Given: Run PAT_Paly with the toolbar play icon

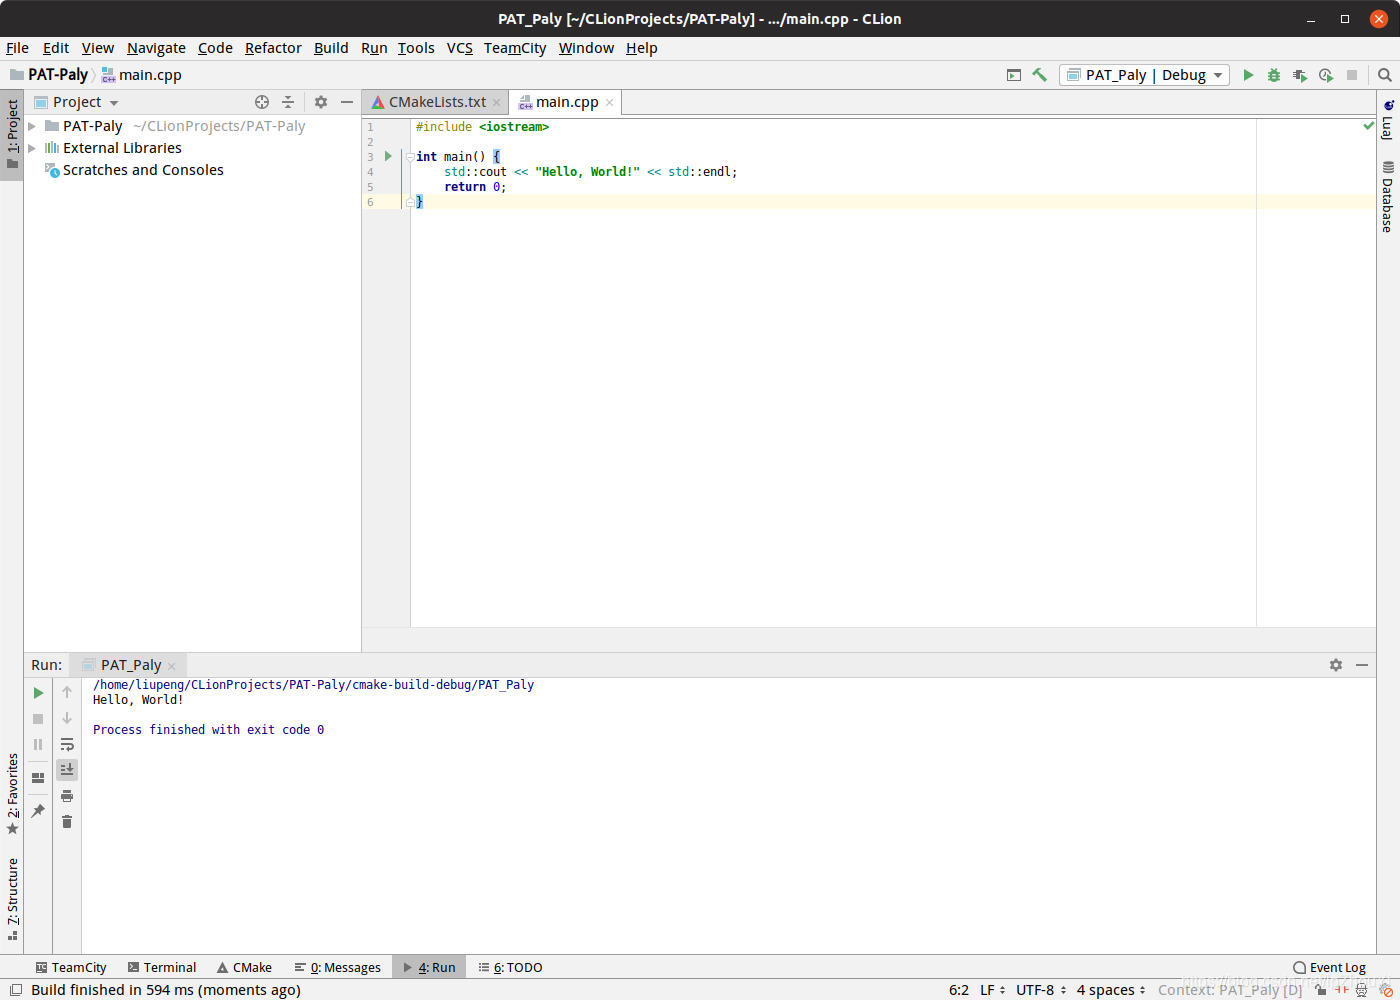Looking at the screenshot, I should point(1248,75).
